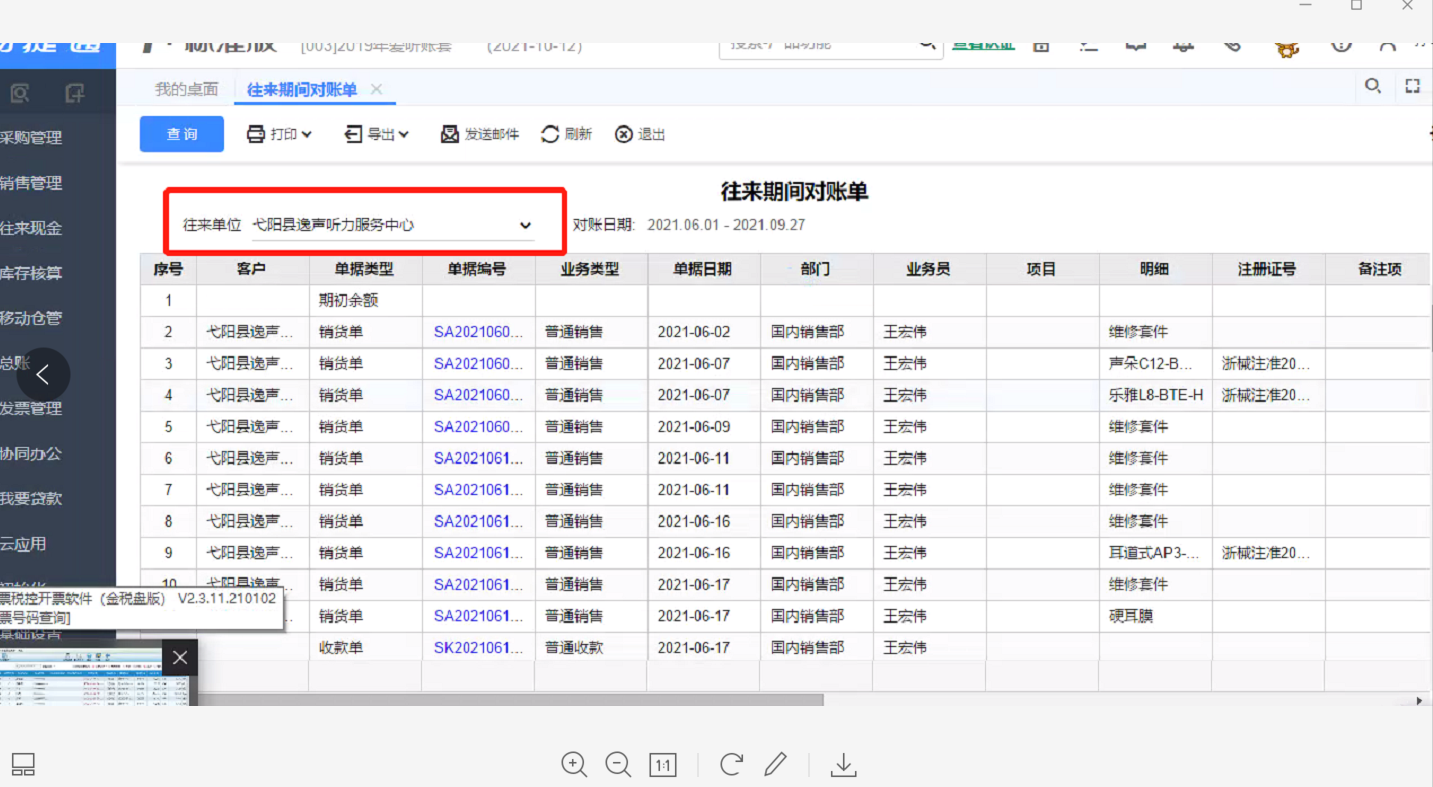Open 销售管理 in the sidebar
The width and height of the screenshot is (1433, 787).
pos(31,183)
